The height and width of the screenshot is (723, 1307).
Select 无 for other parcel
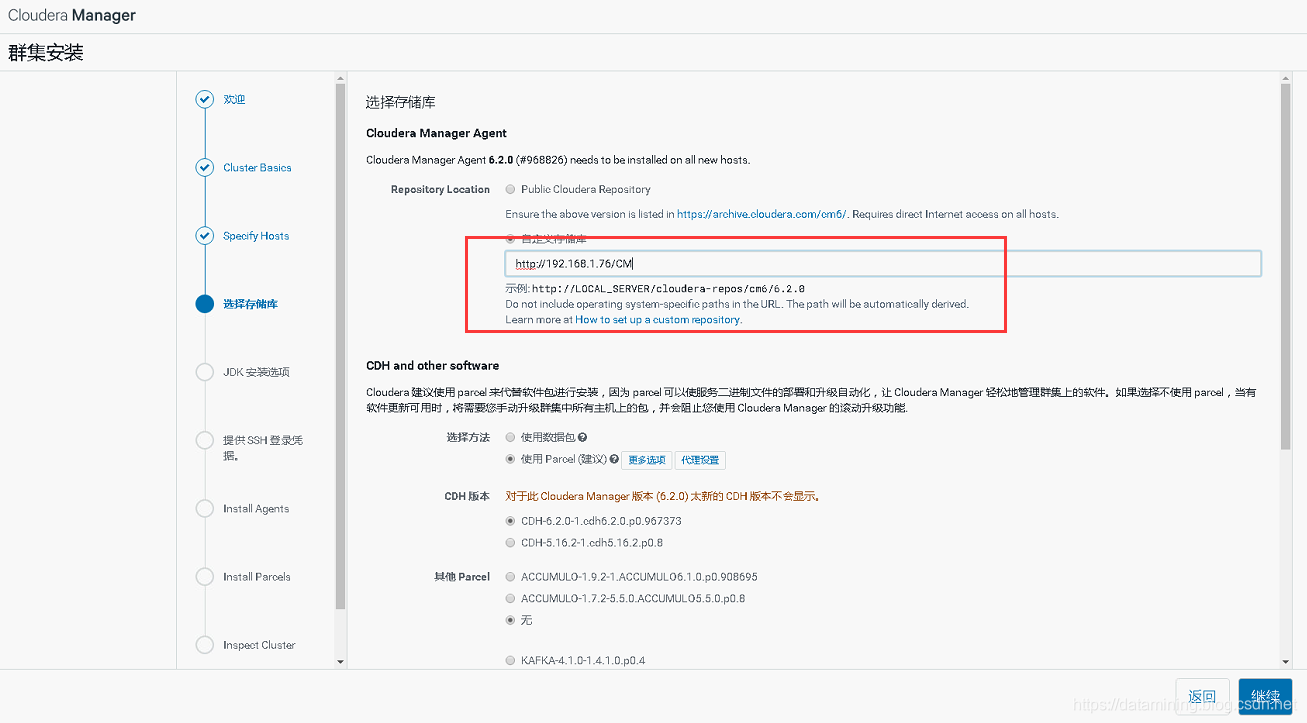(511, 620)
